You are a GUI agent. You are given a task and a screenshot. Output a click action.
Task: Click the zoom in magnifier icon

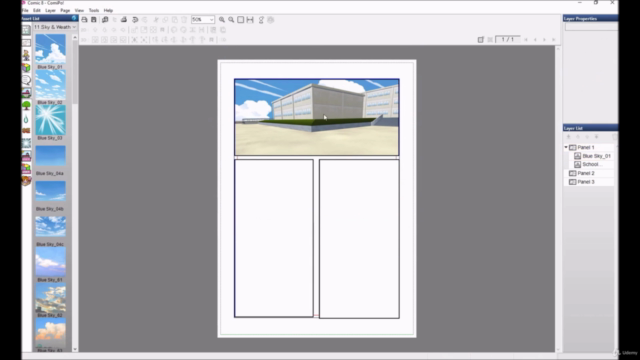click(x=222, y=20)
